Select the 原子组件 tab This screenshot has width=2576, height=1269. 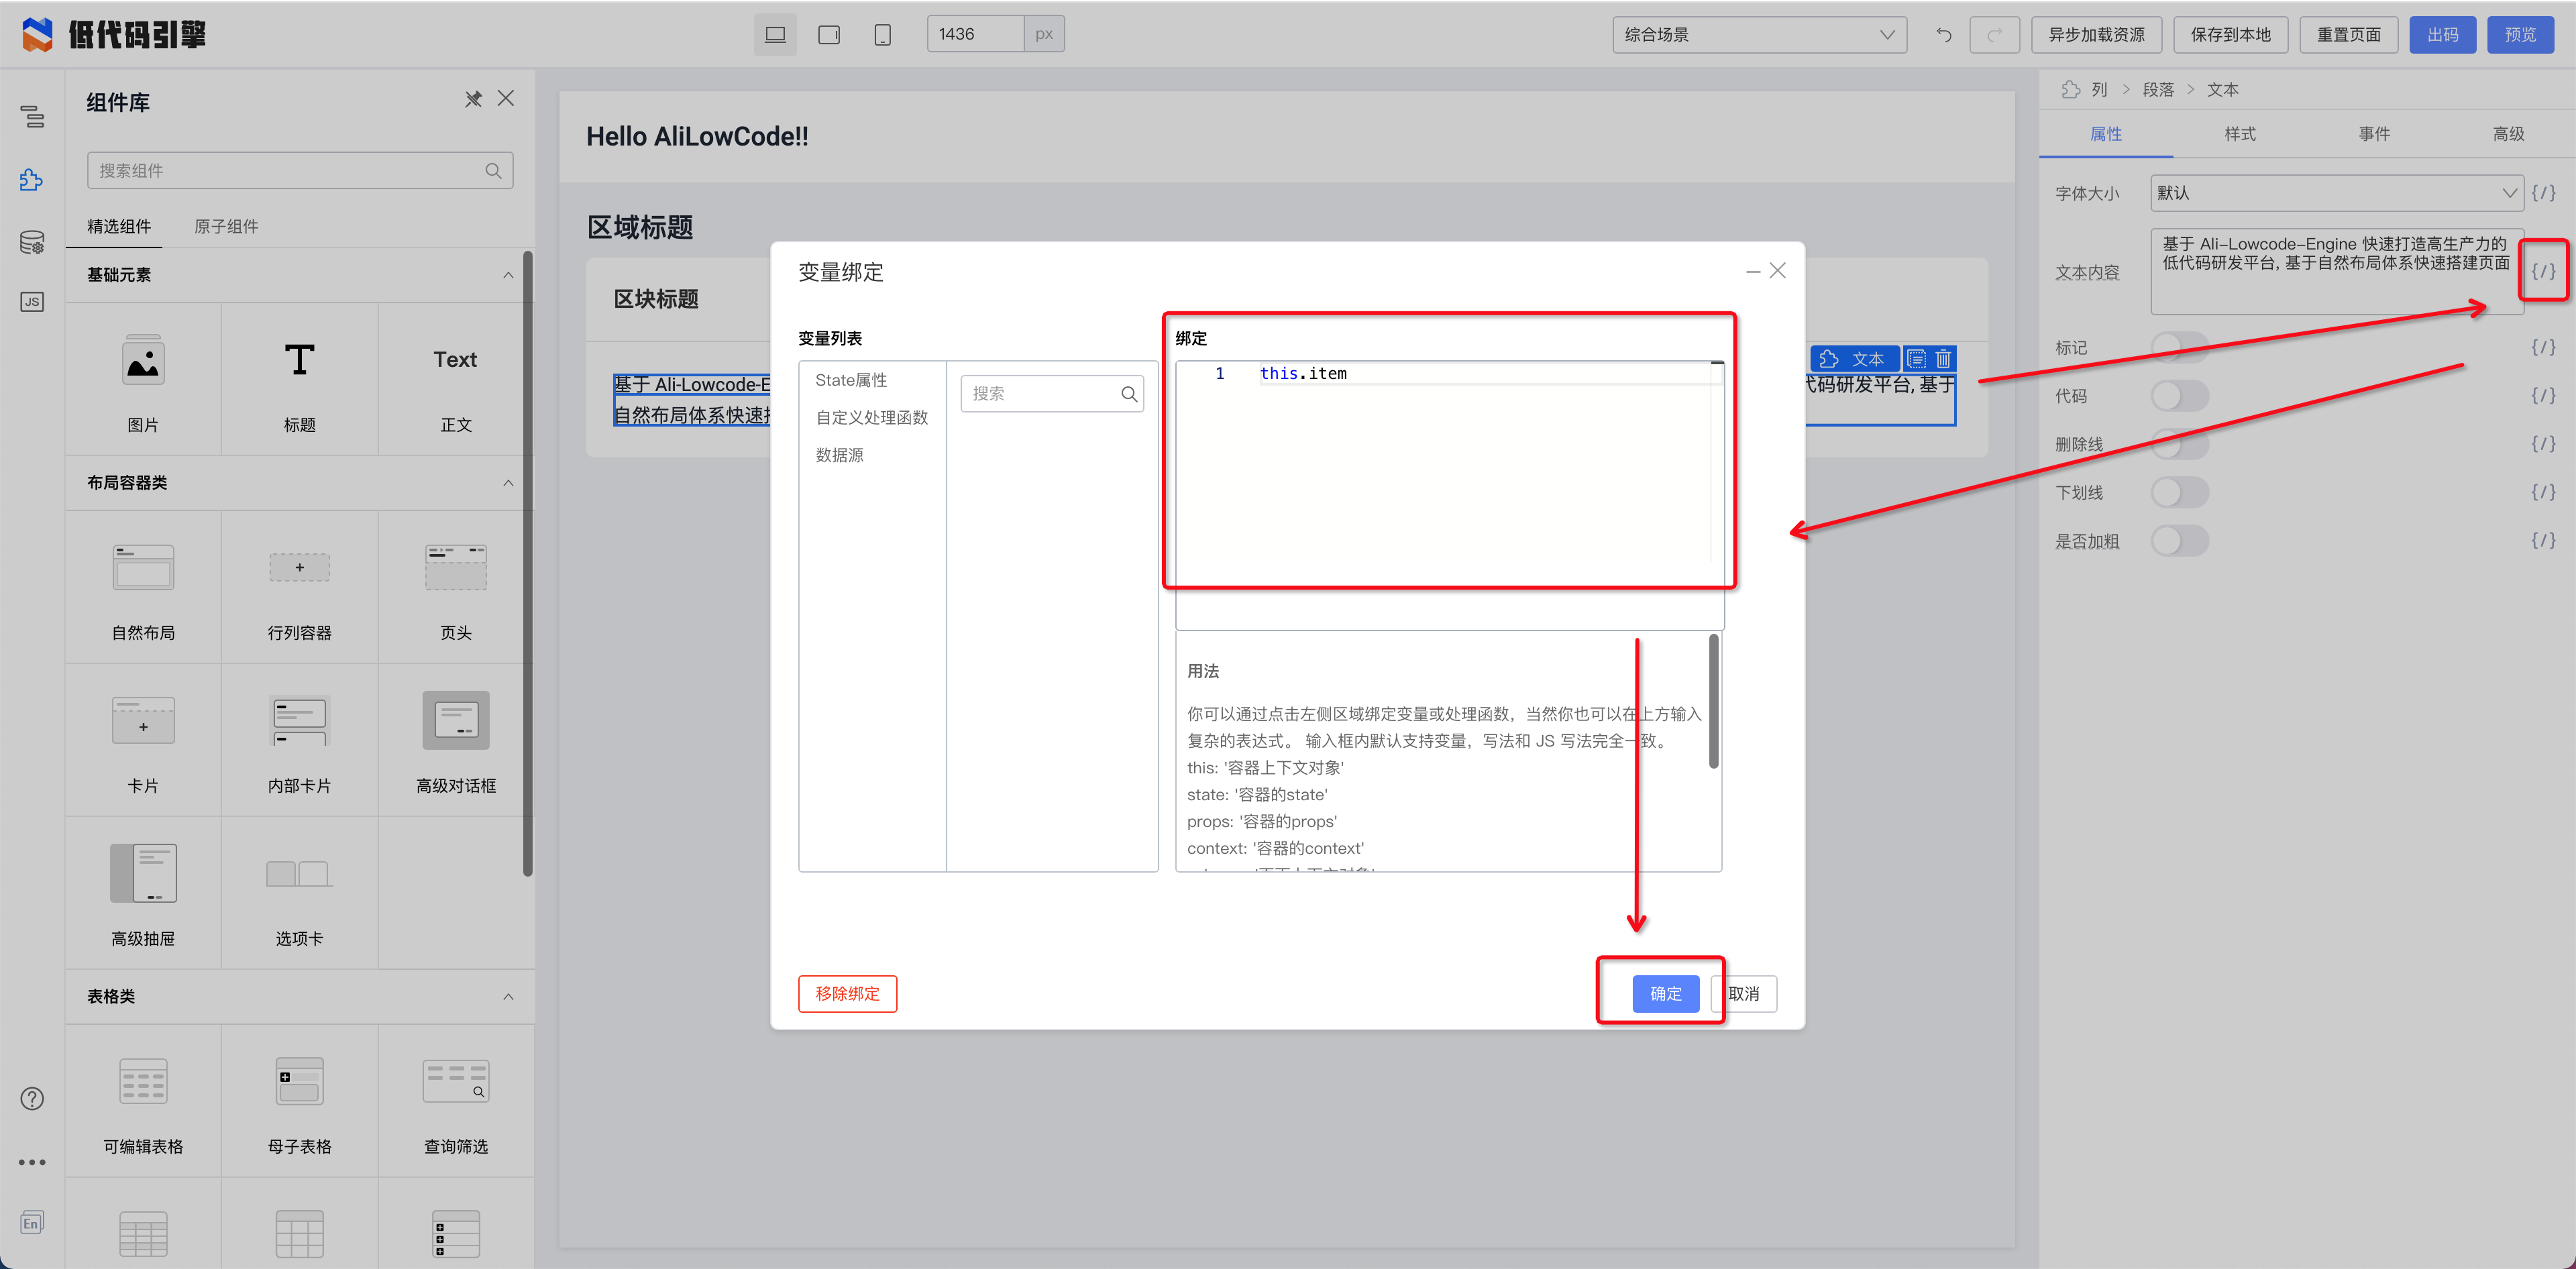coord(226,227)
